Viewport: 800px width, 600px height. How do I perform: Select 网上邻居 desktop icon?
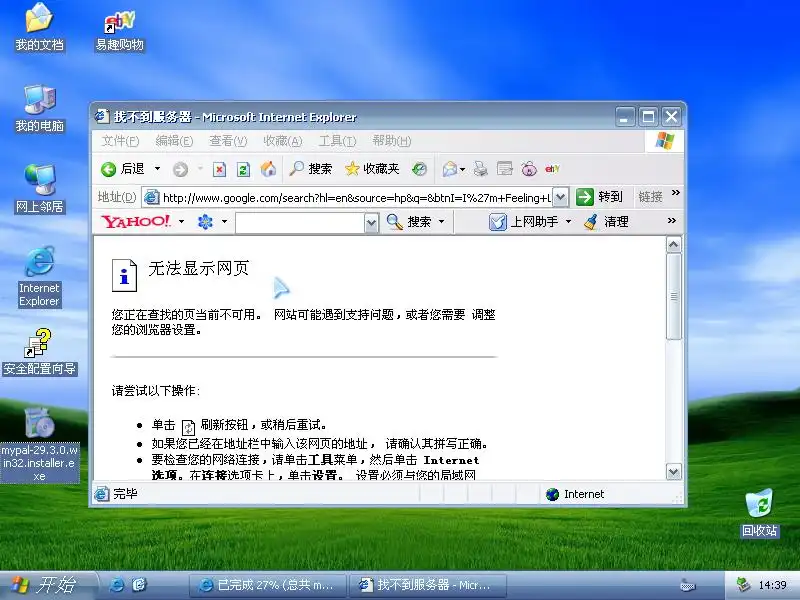(x=40, y=189)
